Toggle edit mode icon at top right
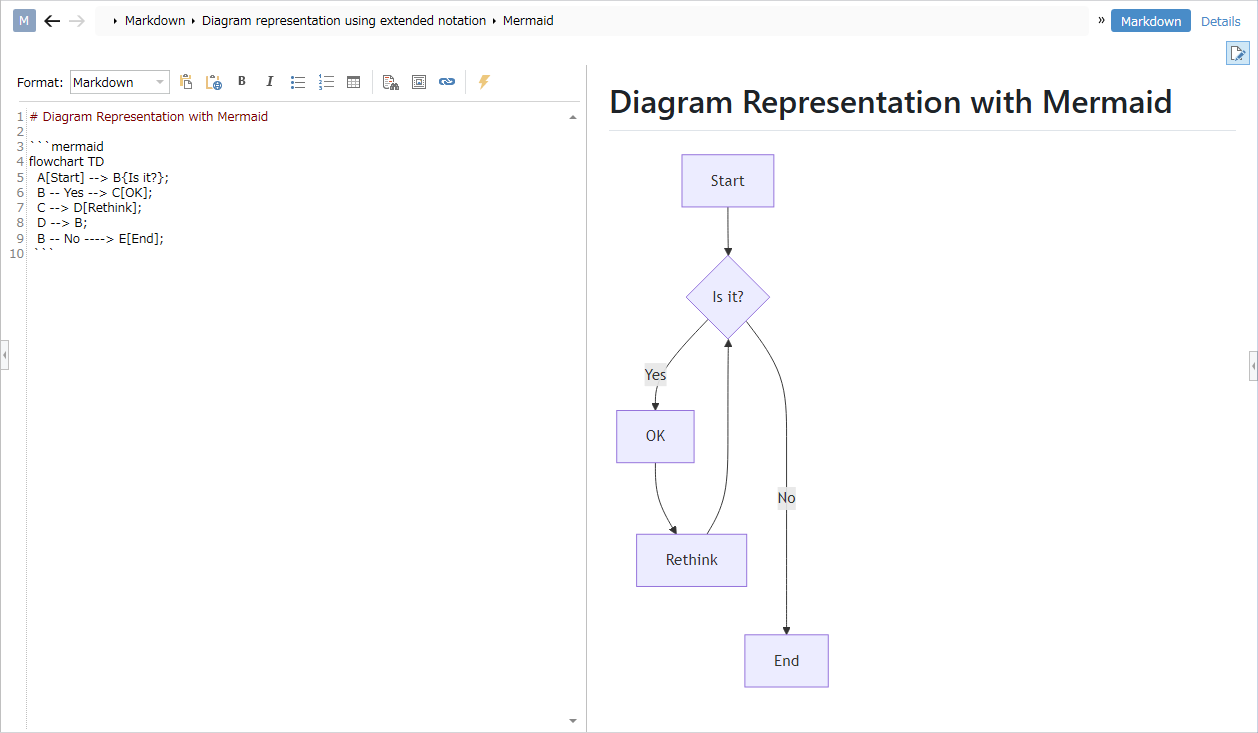 pyautogui.click(x=1238, y=54)
